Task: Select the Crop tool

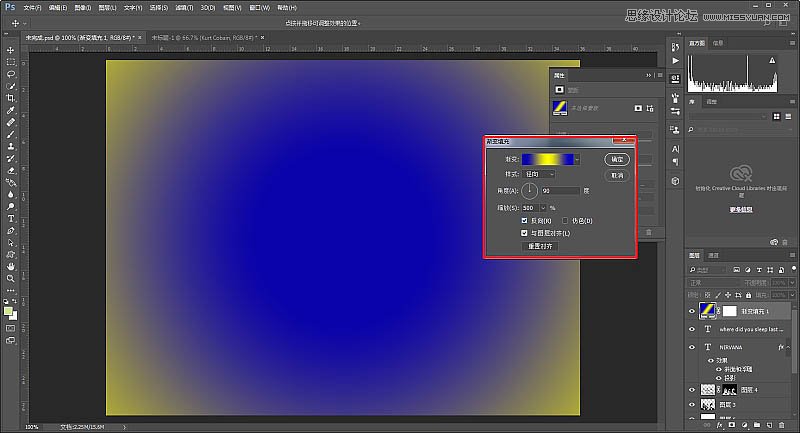Action: (x=10, y=98)
